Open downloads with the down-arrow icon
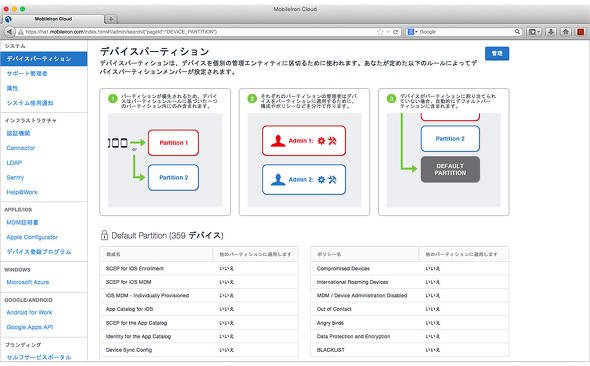Viewport: 590px width, 366px height. (x=551, y=32)
